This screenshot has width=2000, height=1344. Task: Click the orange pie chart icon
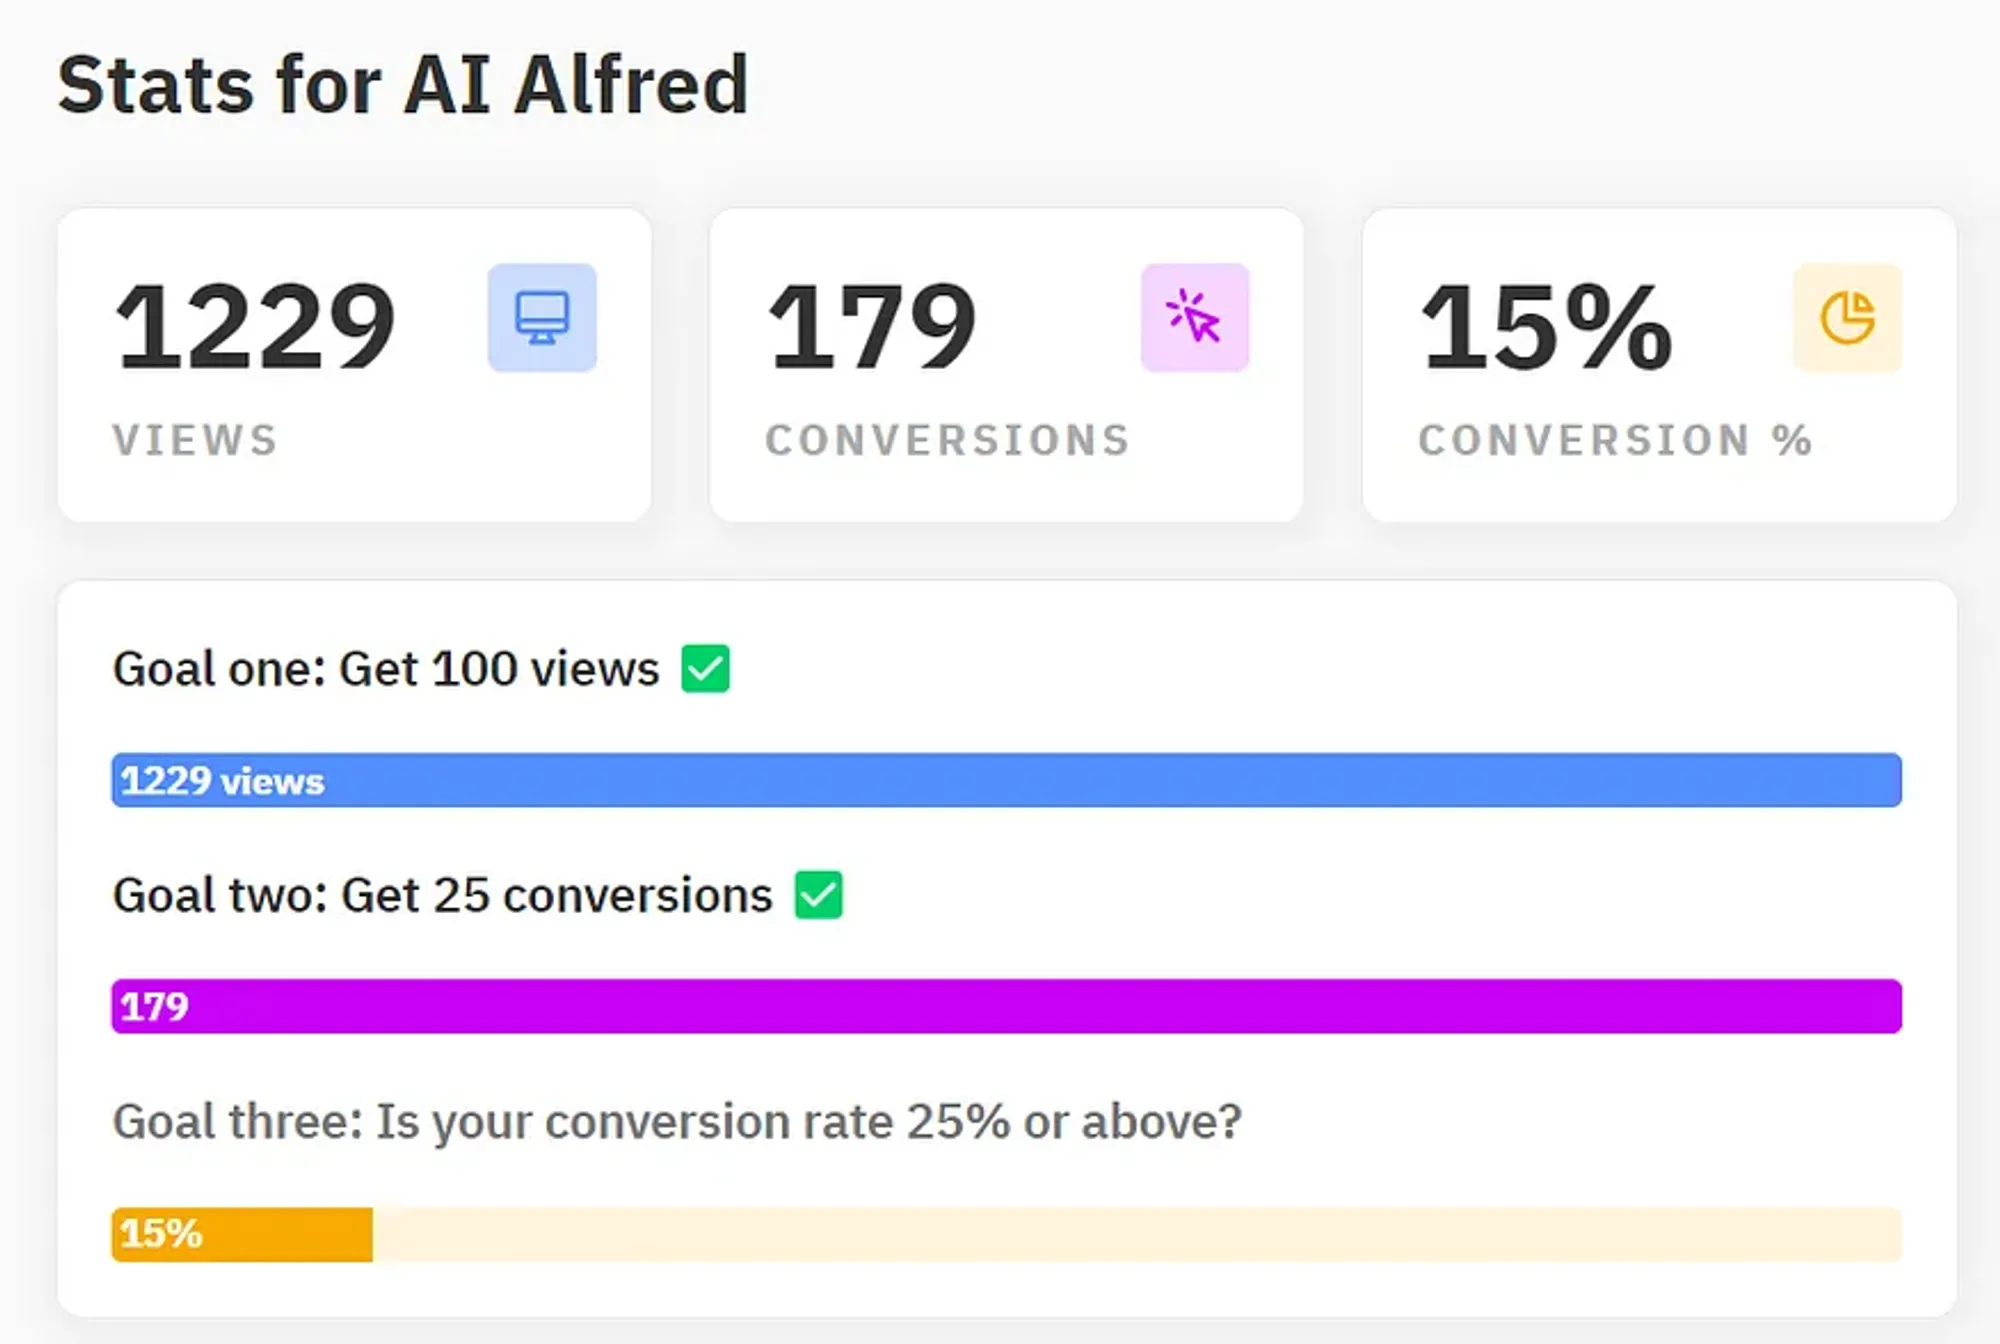pyautogui.click(x=1847, y=318)
